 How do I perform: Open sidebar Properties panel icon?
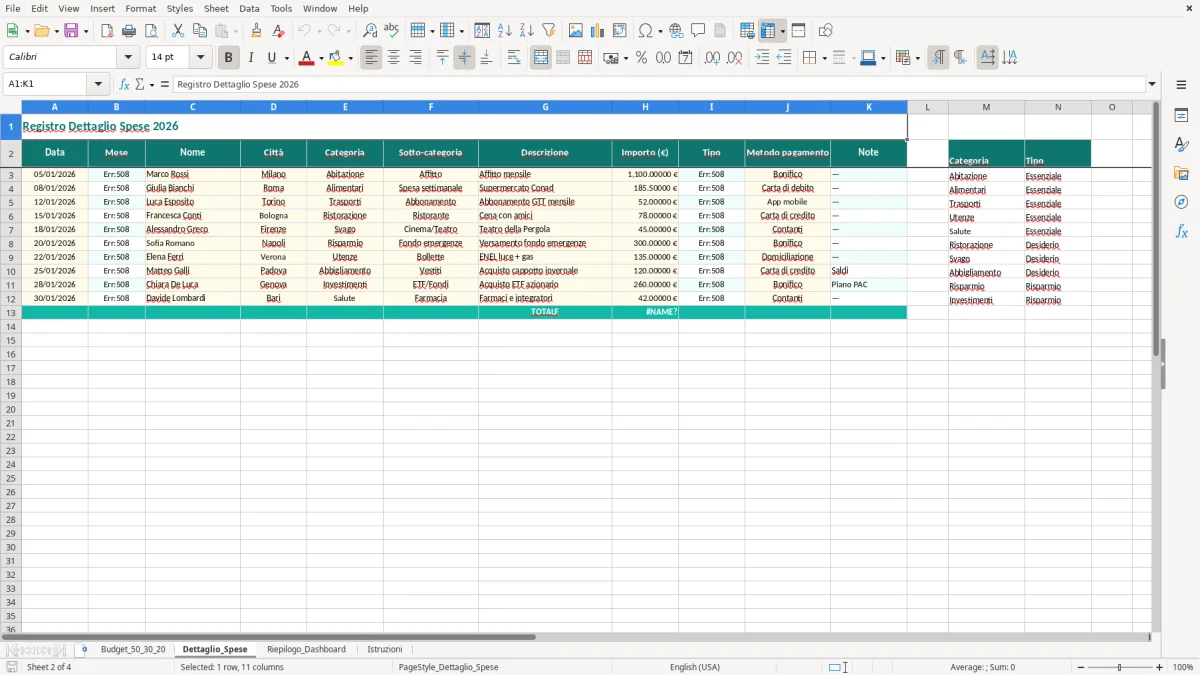pos(1181,115)
